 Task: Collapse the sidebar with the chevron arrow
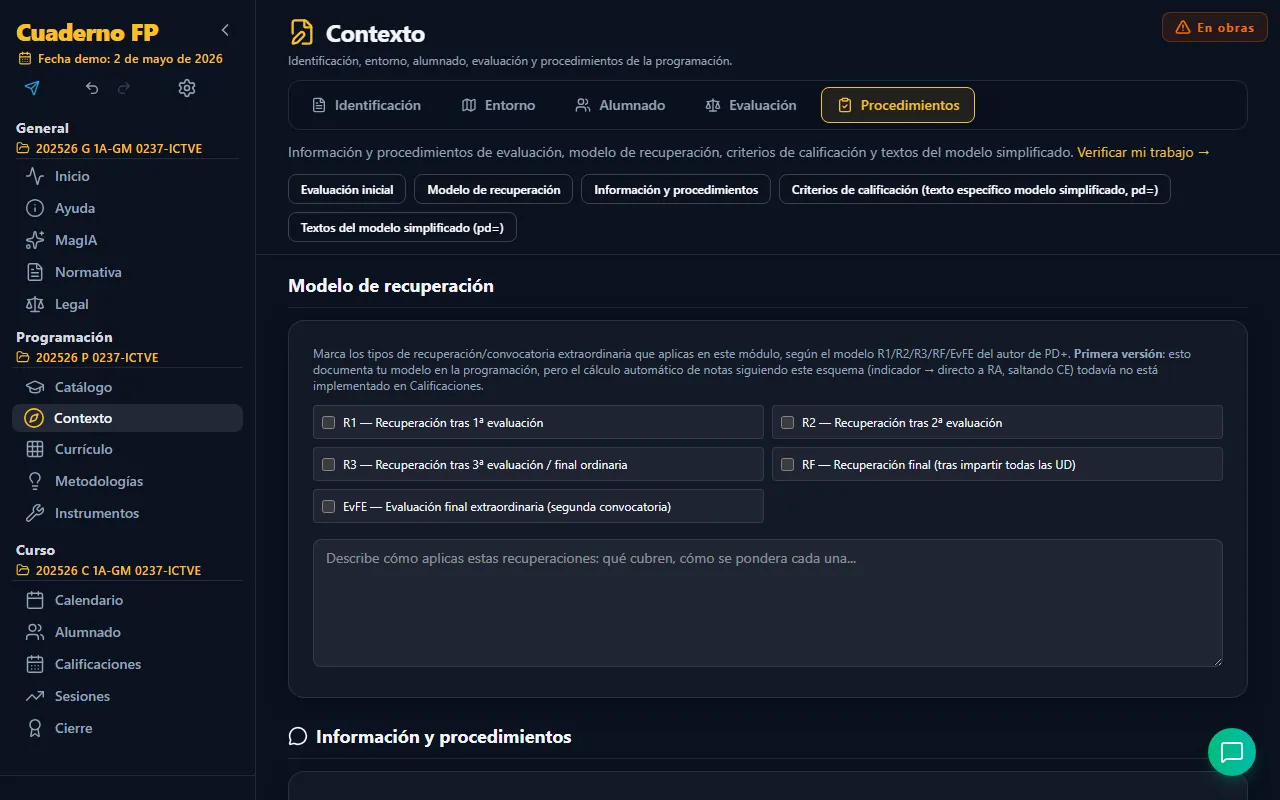click(x=225, y=30)
